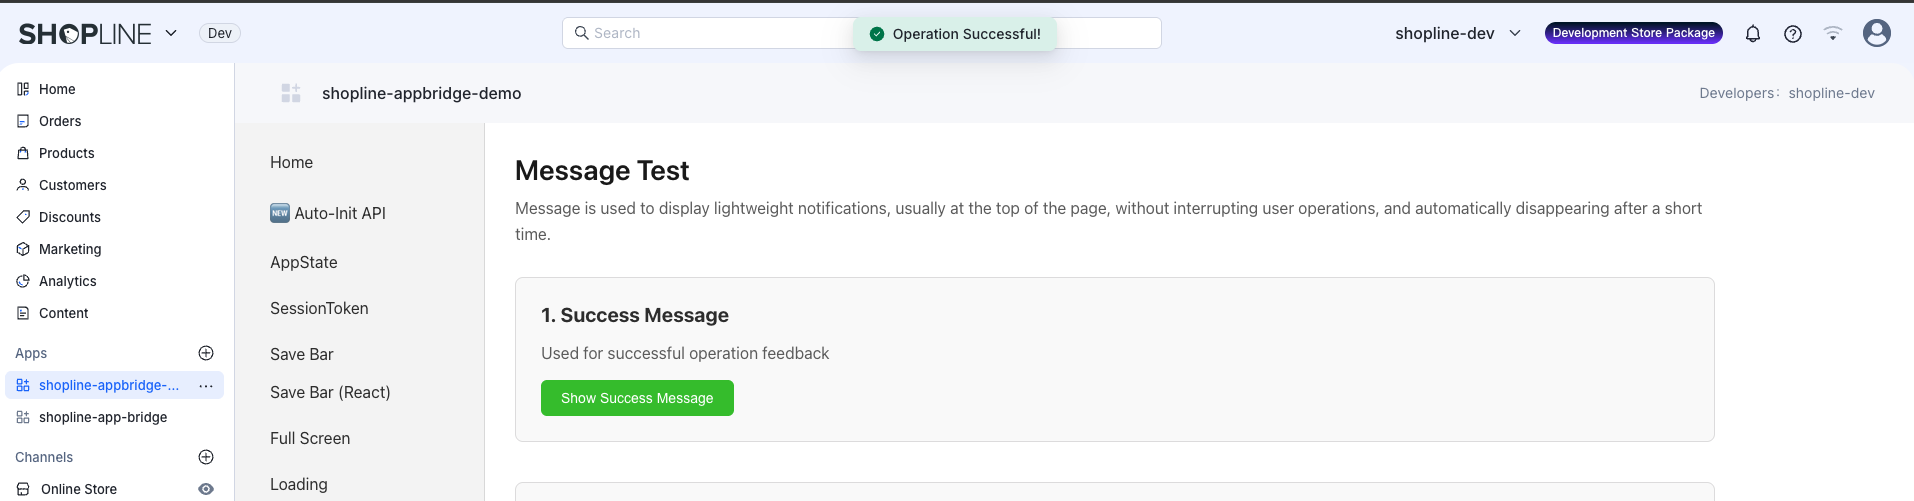The height and width of the screenshot is (501, 1914).
Task: Open the Orders section in sidebar
Action: [60, 121]
